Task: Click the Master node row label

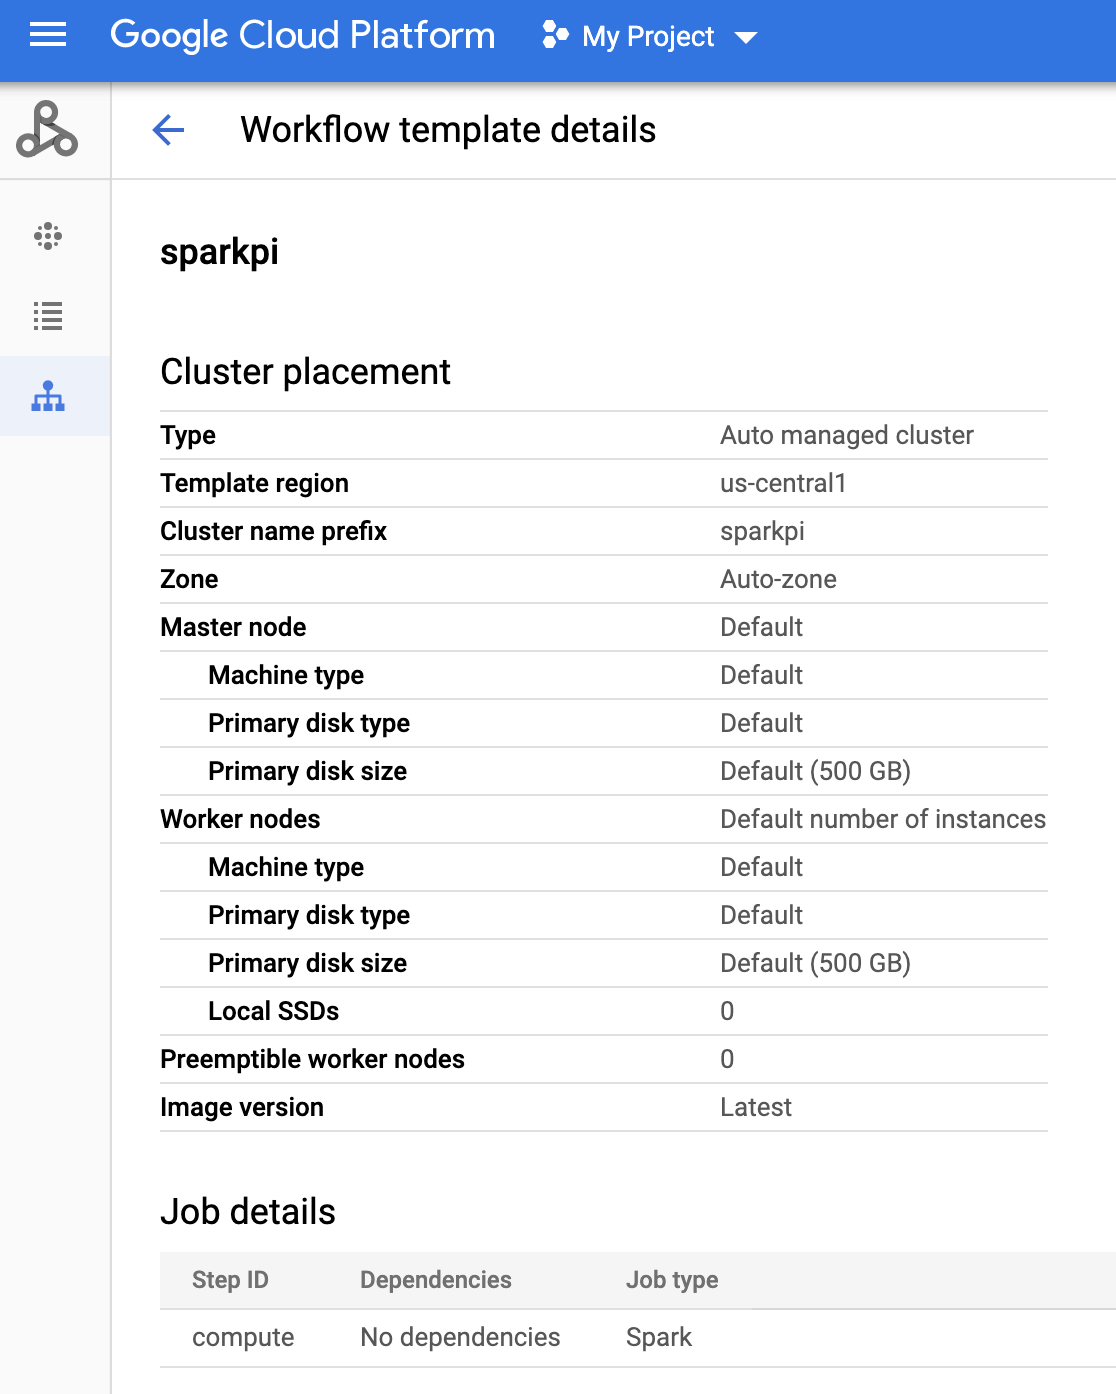Action: point(233,627)
